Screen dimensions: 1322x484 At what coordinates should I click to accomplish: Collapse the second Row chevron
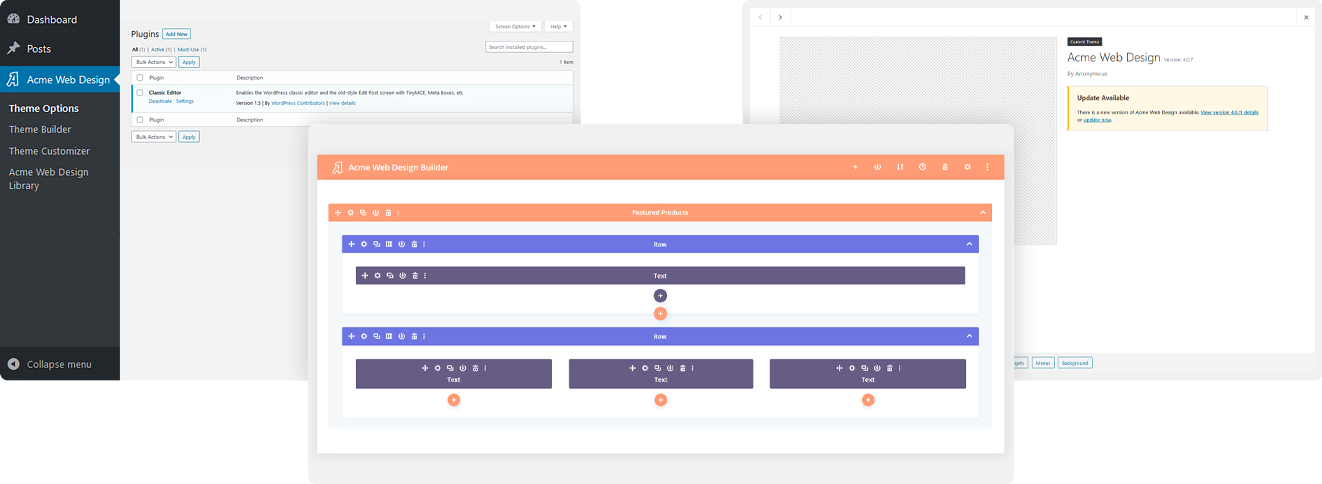(x=969, y=336)
